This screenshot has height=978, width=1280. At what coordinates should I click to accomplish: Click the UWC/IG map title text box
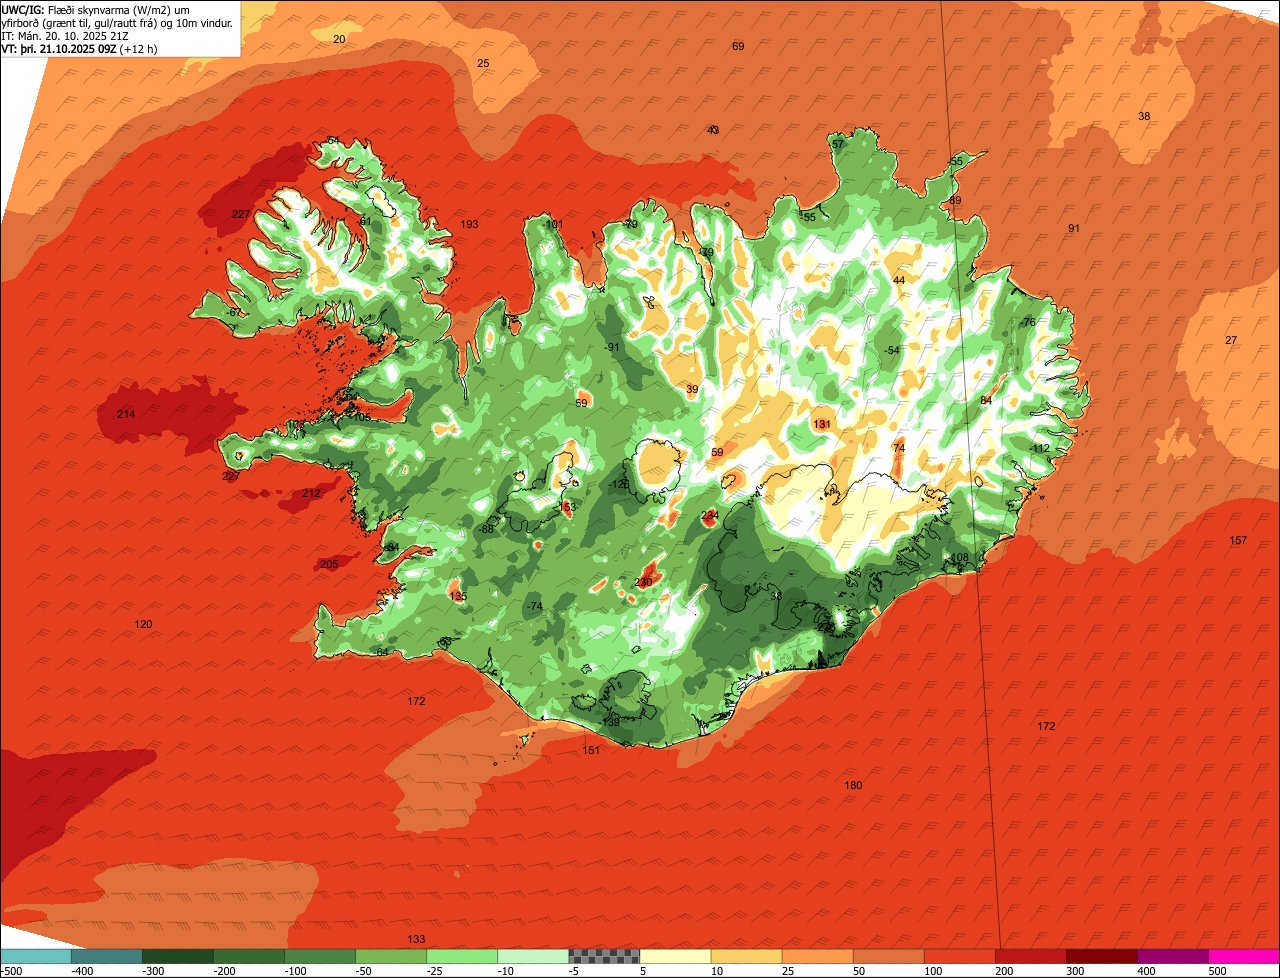pos(120,28)
